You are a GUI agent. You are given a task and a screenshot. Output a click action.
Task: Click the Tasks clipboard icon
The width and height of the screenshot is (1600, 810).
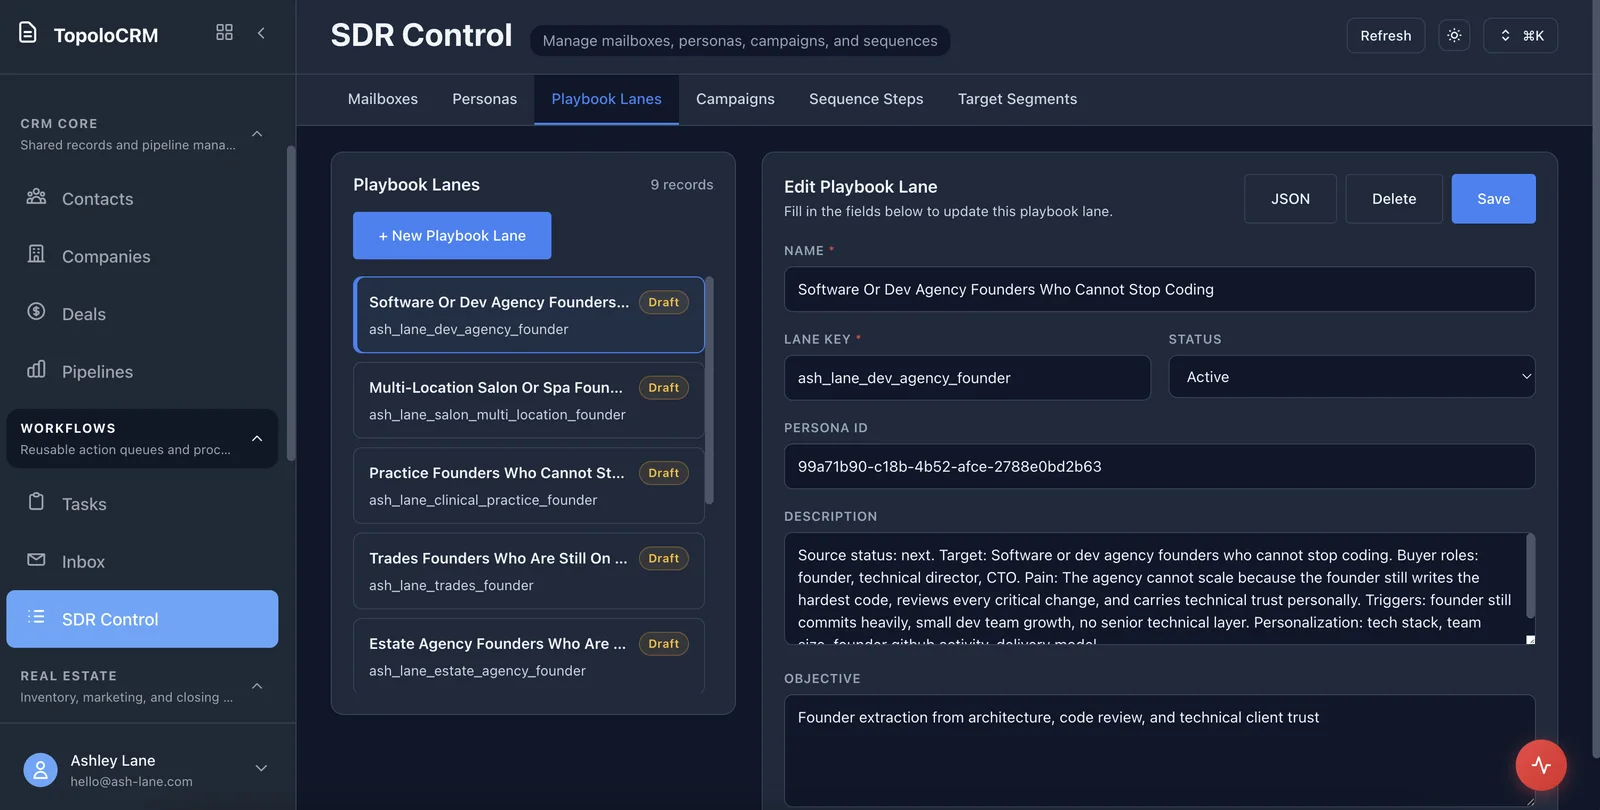36,502
